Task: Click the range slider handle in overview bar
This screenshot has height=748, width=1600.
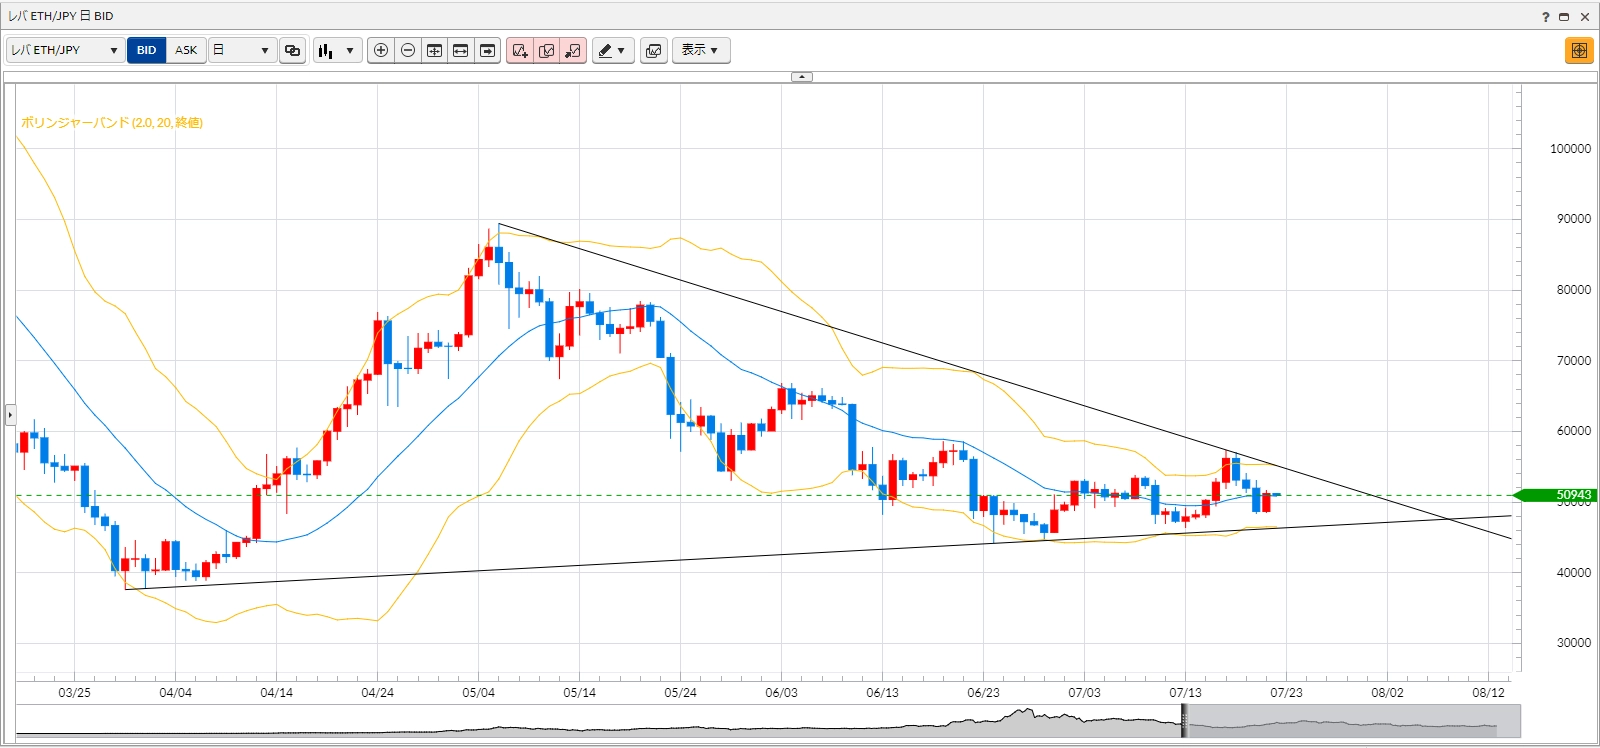Action: point(1184,720)
